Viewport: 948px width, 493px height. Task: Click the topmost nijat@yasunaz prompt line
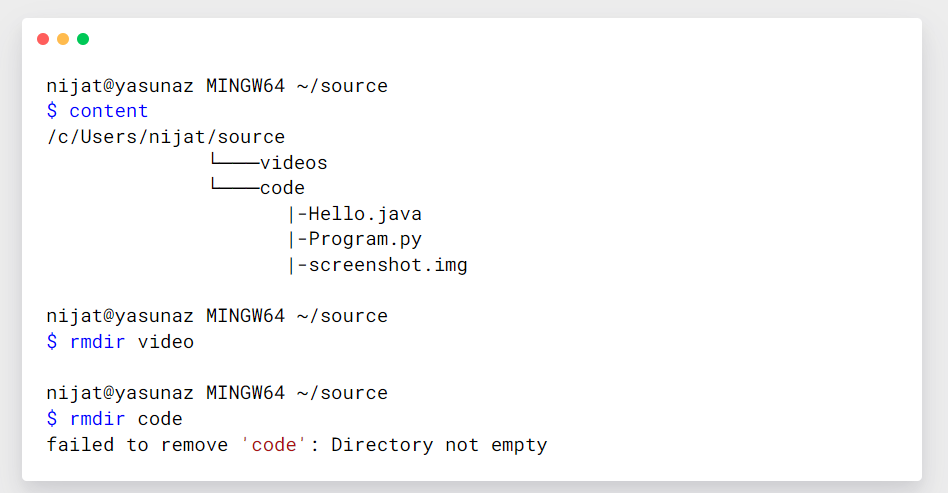click(x=217, y=86)
